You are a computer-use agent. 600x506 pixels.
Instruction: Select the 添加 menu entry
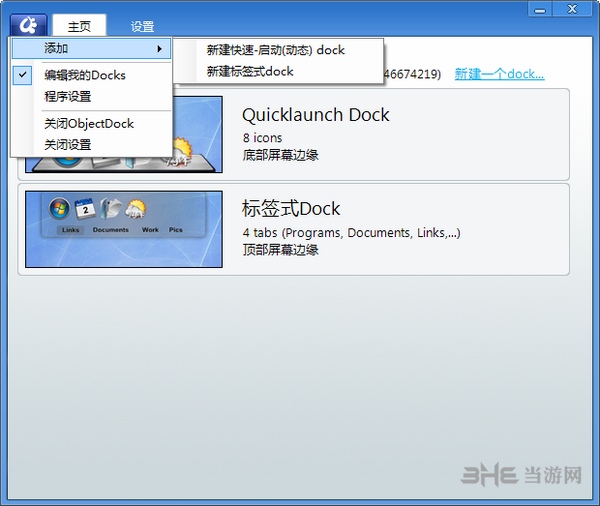point(91,49)
